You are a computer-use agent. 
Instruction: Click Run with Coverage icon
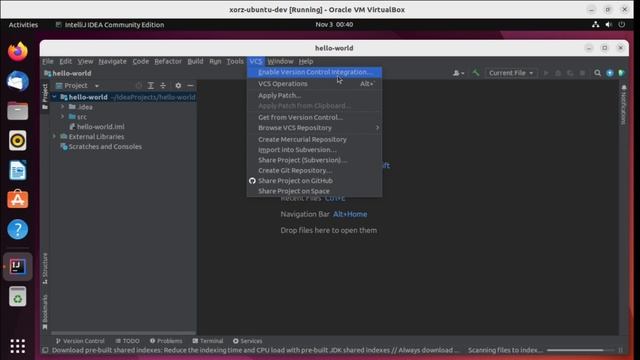point(570,73)
